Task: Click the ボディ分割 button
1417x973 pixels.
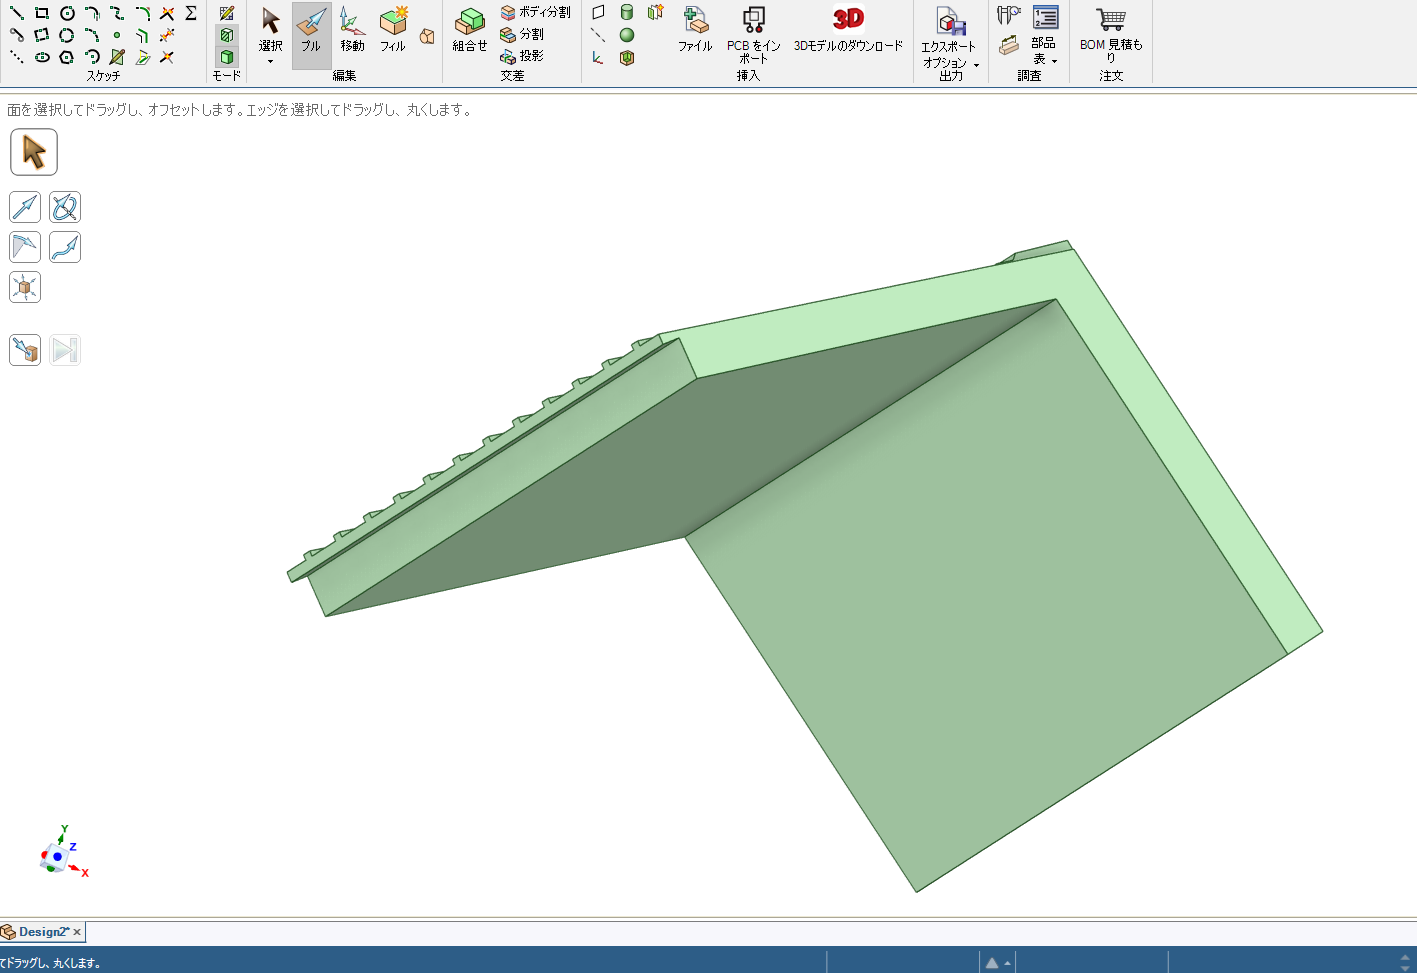Action: pos(535,12)
